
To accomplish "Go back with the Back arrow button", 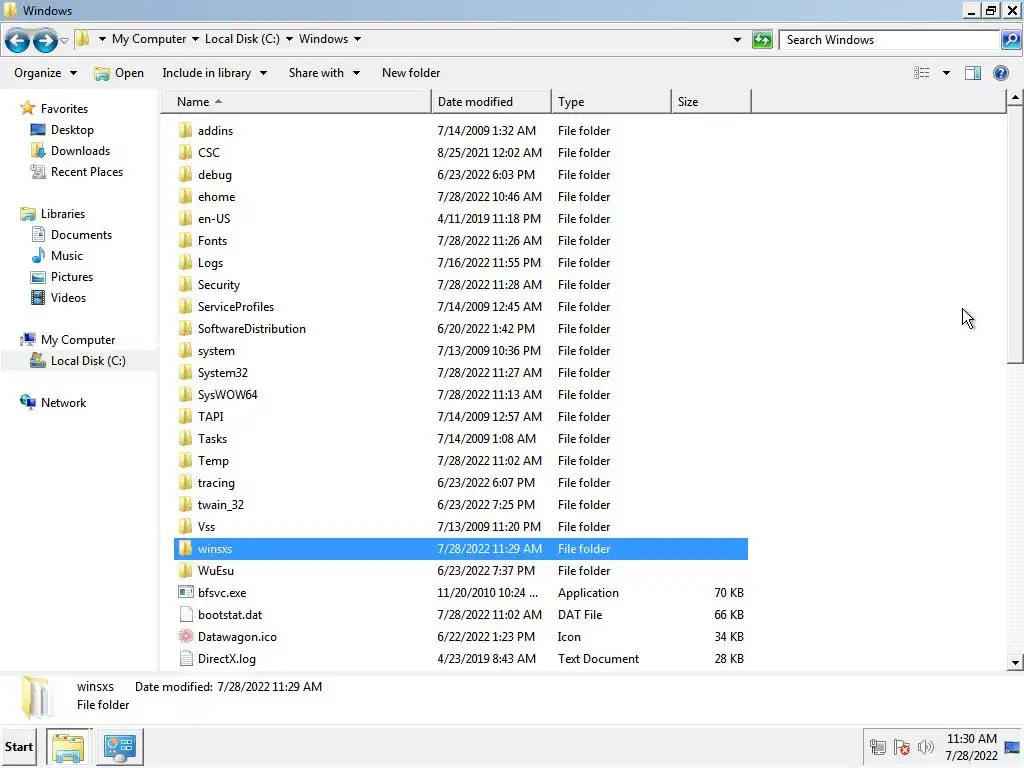I will tap(17, 40).
